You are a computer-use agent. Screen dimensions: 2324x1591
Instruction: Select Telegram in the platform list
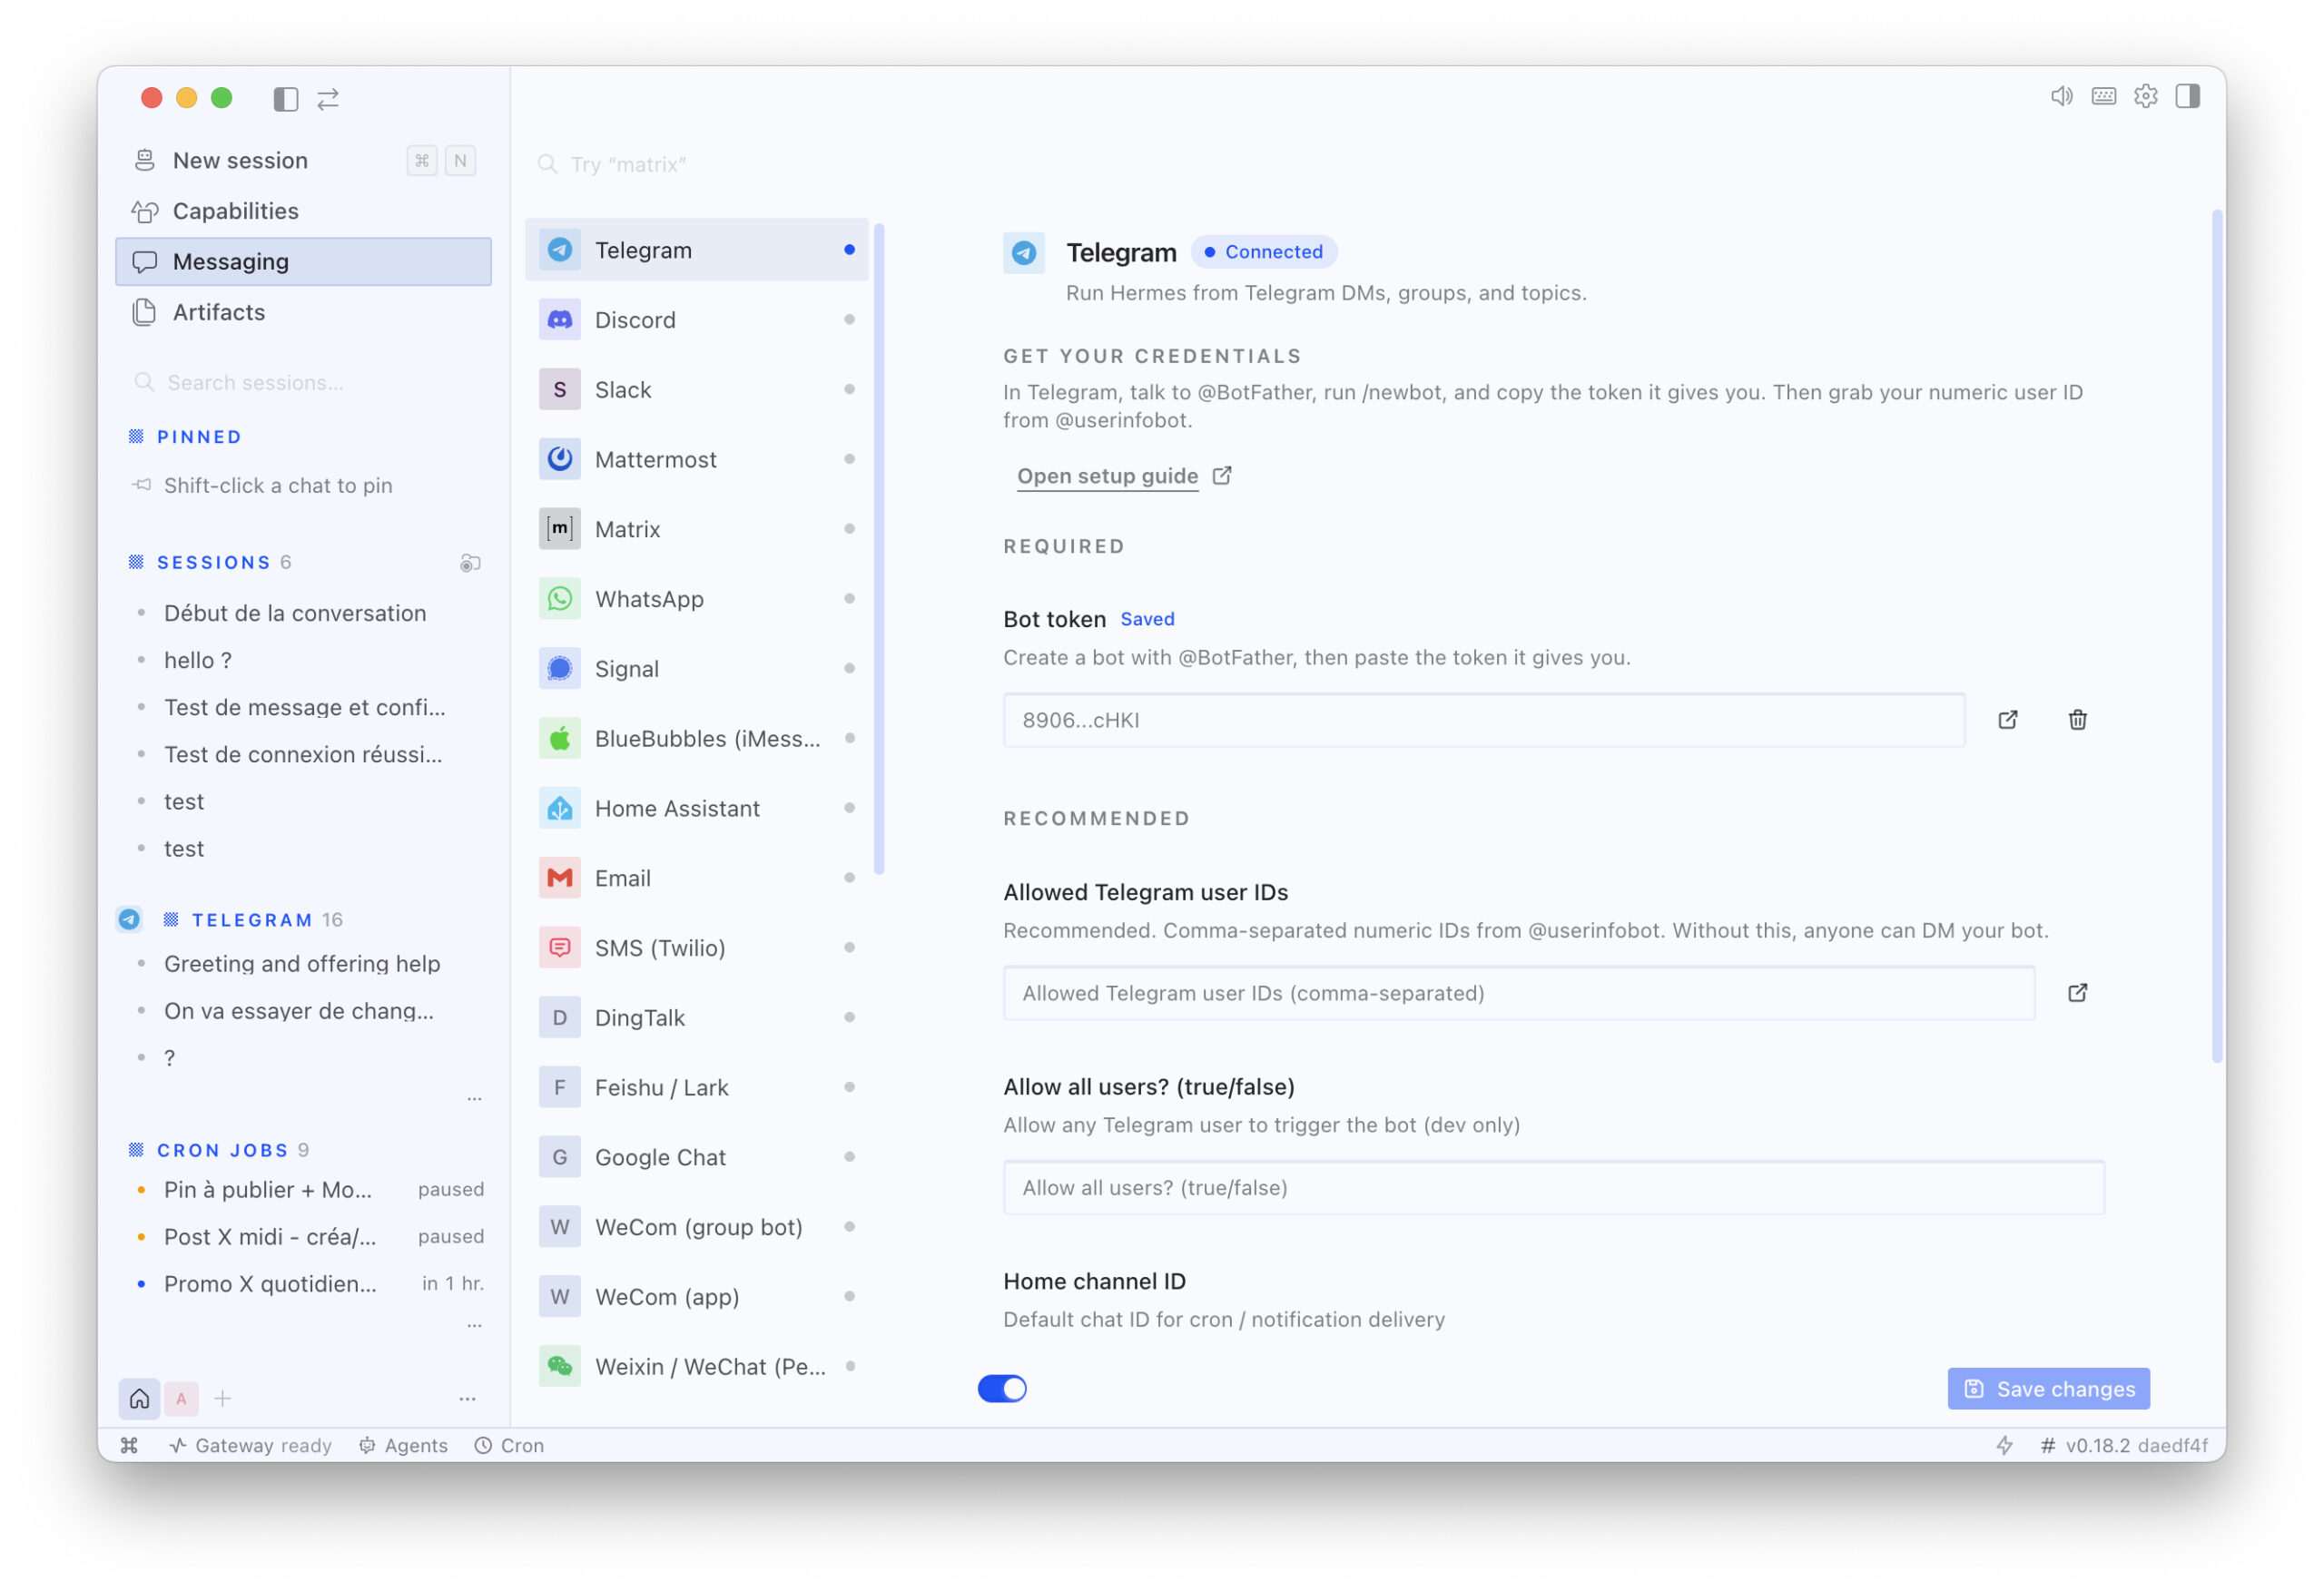tap(697, 250)
